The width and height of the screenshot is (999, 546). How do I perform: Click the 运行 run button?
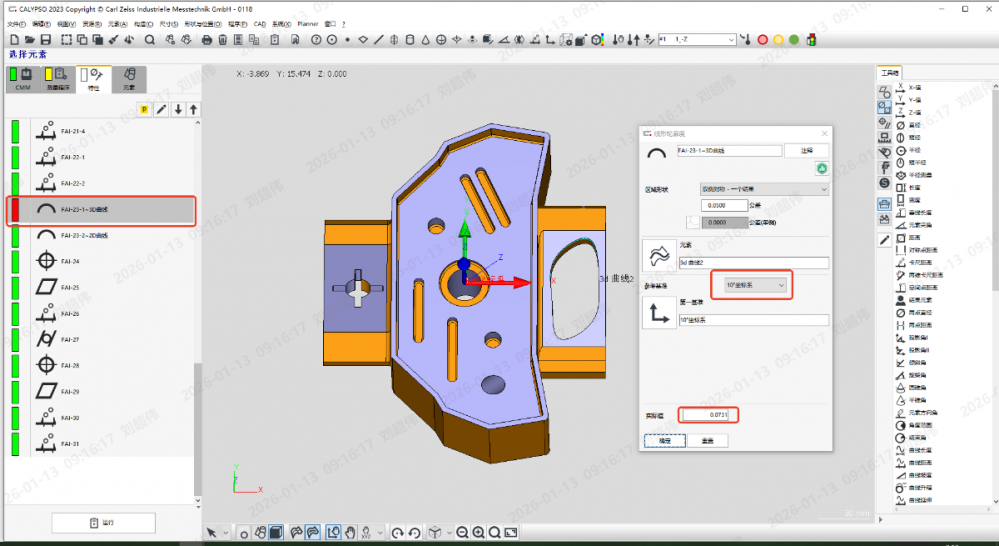[x=104, y=523]
